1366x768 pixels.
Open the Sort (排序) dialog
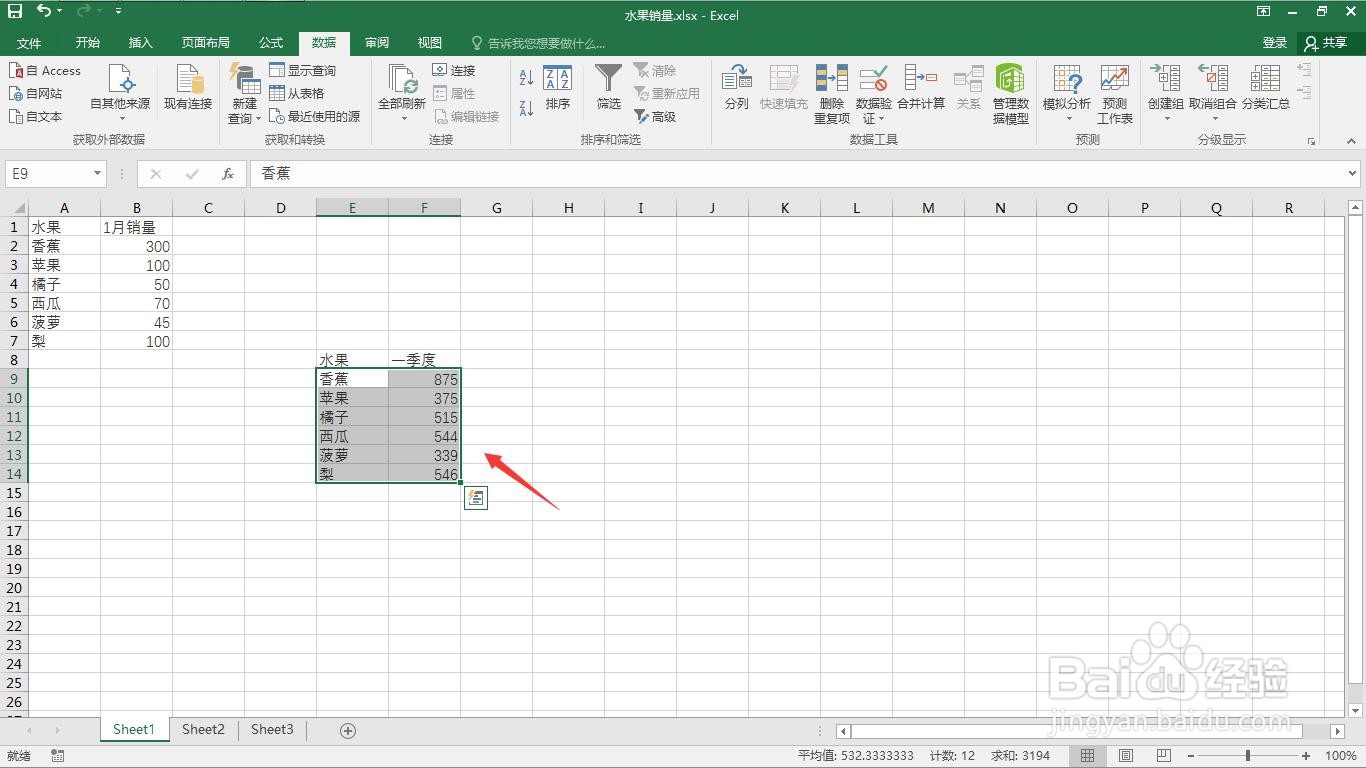[558, 88]
